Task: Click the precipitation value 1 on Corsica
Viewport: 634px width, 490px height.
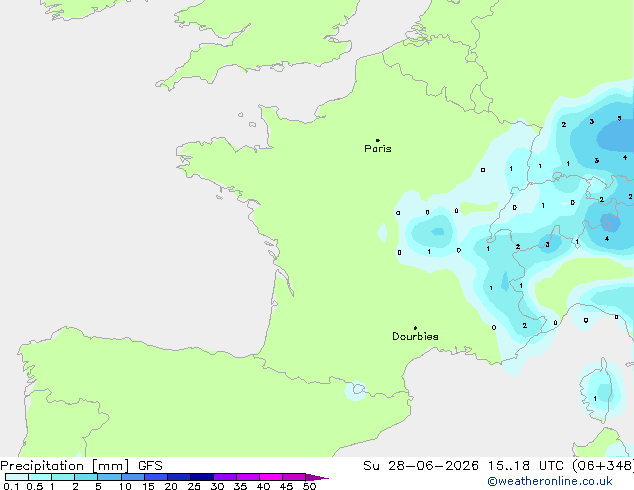Action: click(595, 399)
